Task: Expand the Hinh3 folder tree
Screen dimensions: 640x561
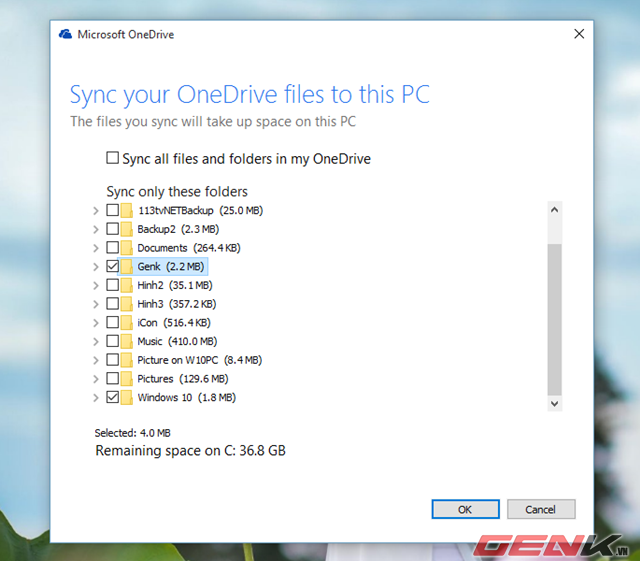Action: [96, 304]
